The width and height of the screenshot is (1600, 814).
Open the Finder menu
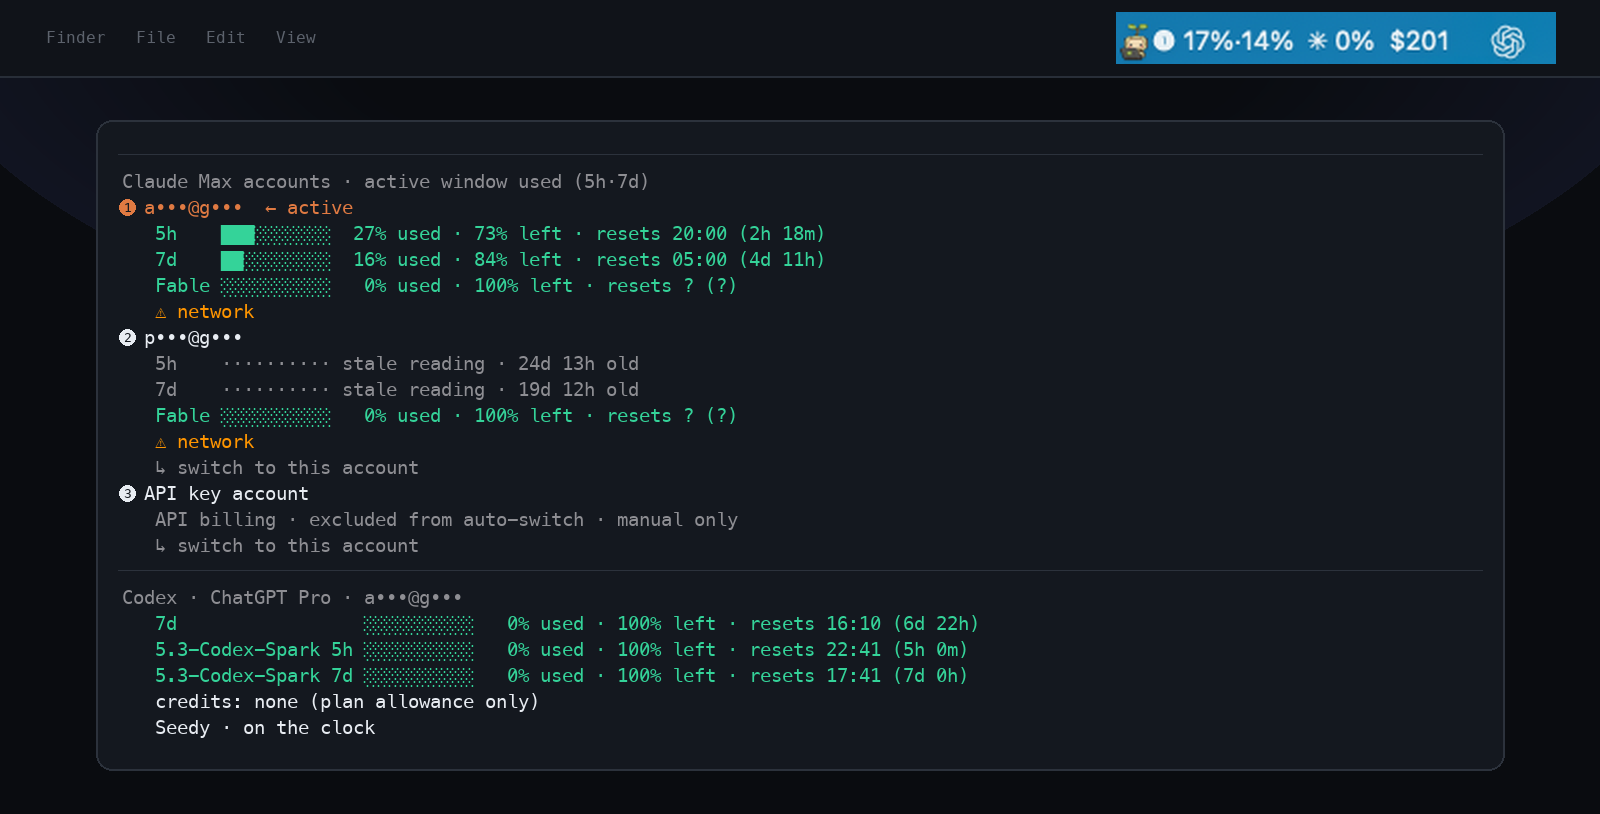[x=76, y=37]
